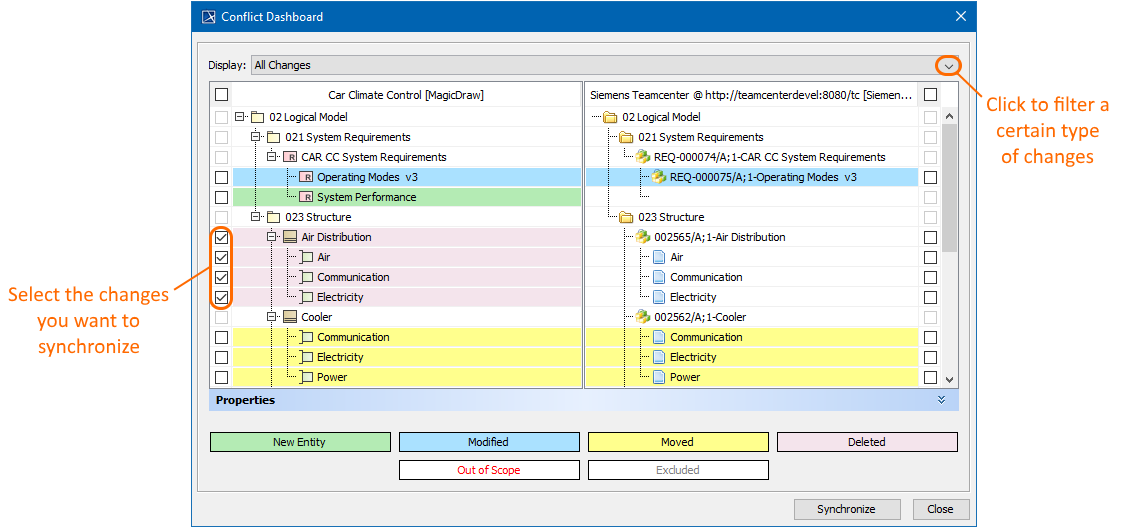1123x527 pixels.
Task: Uncheck the Air Distribution checkbox on left
Action: coord(221,237)
